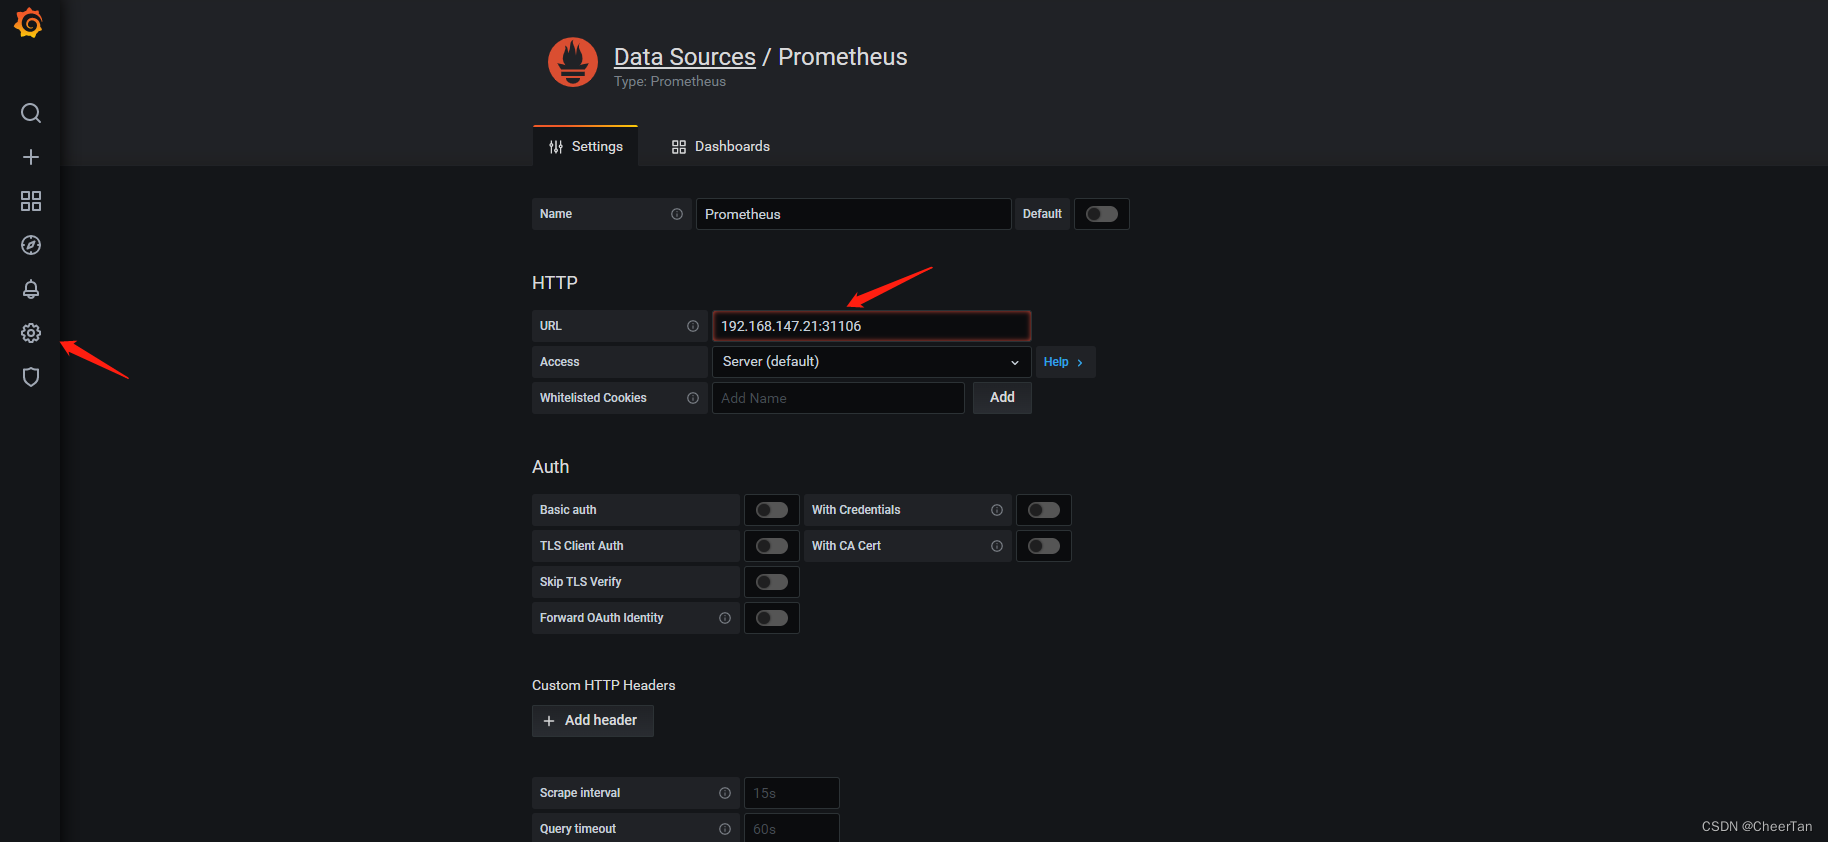Switch to the Settings tab
Image resolution: width=1828 pixels, height=842 pixels.
click(586, 146)
